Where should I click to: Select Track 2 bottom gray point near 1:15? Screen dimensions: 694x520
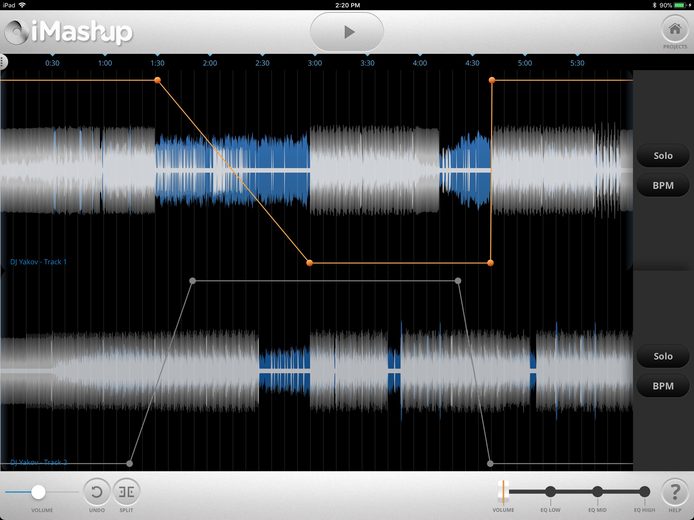point(129,463)
